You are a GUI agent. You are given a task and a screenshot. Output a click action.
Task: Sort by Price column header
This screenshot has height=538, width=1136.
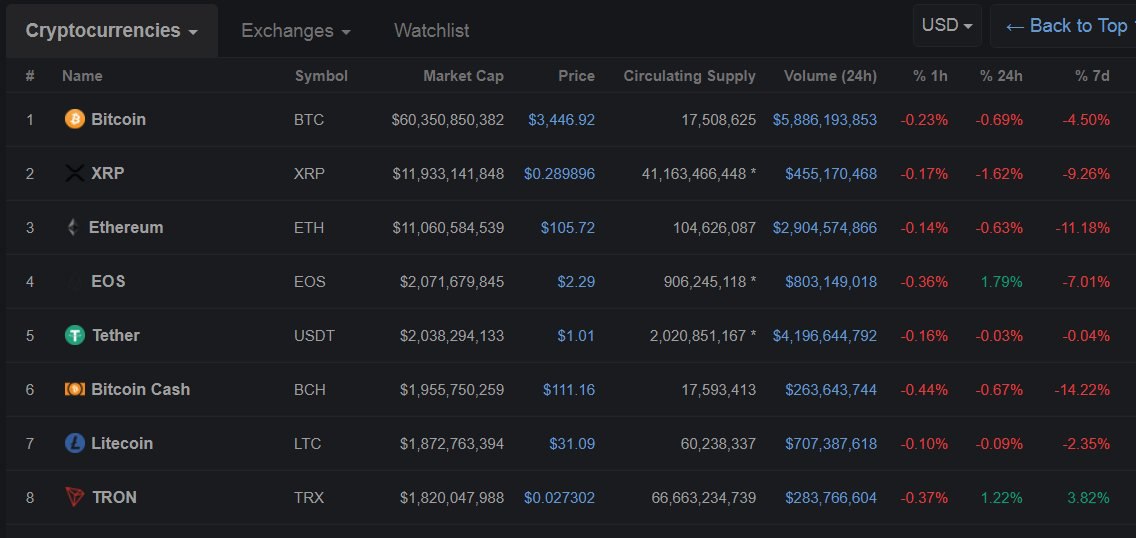[577, 76]
